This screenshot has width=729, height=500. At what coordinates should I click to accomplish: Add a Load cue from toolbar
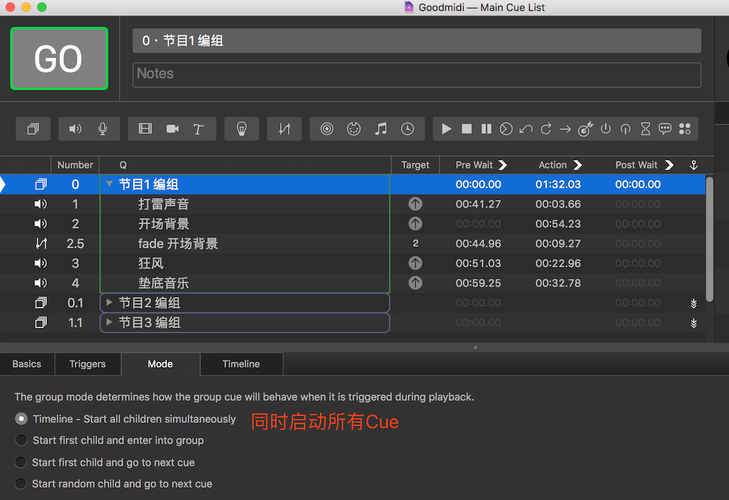click(x=506, y=129)
